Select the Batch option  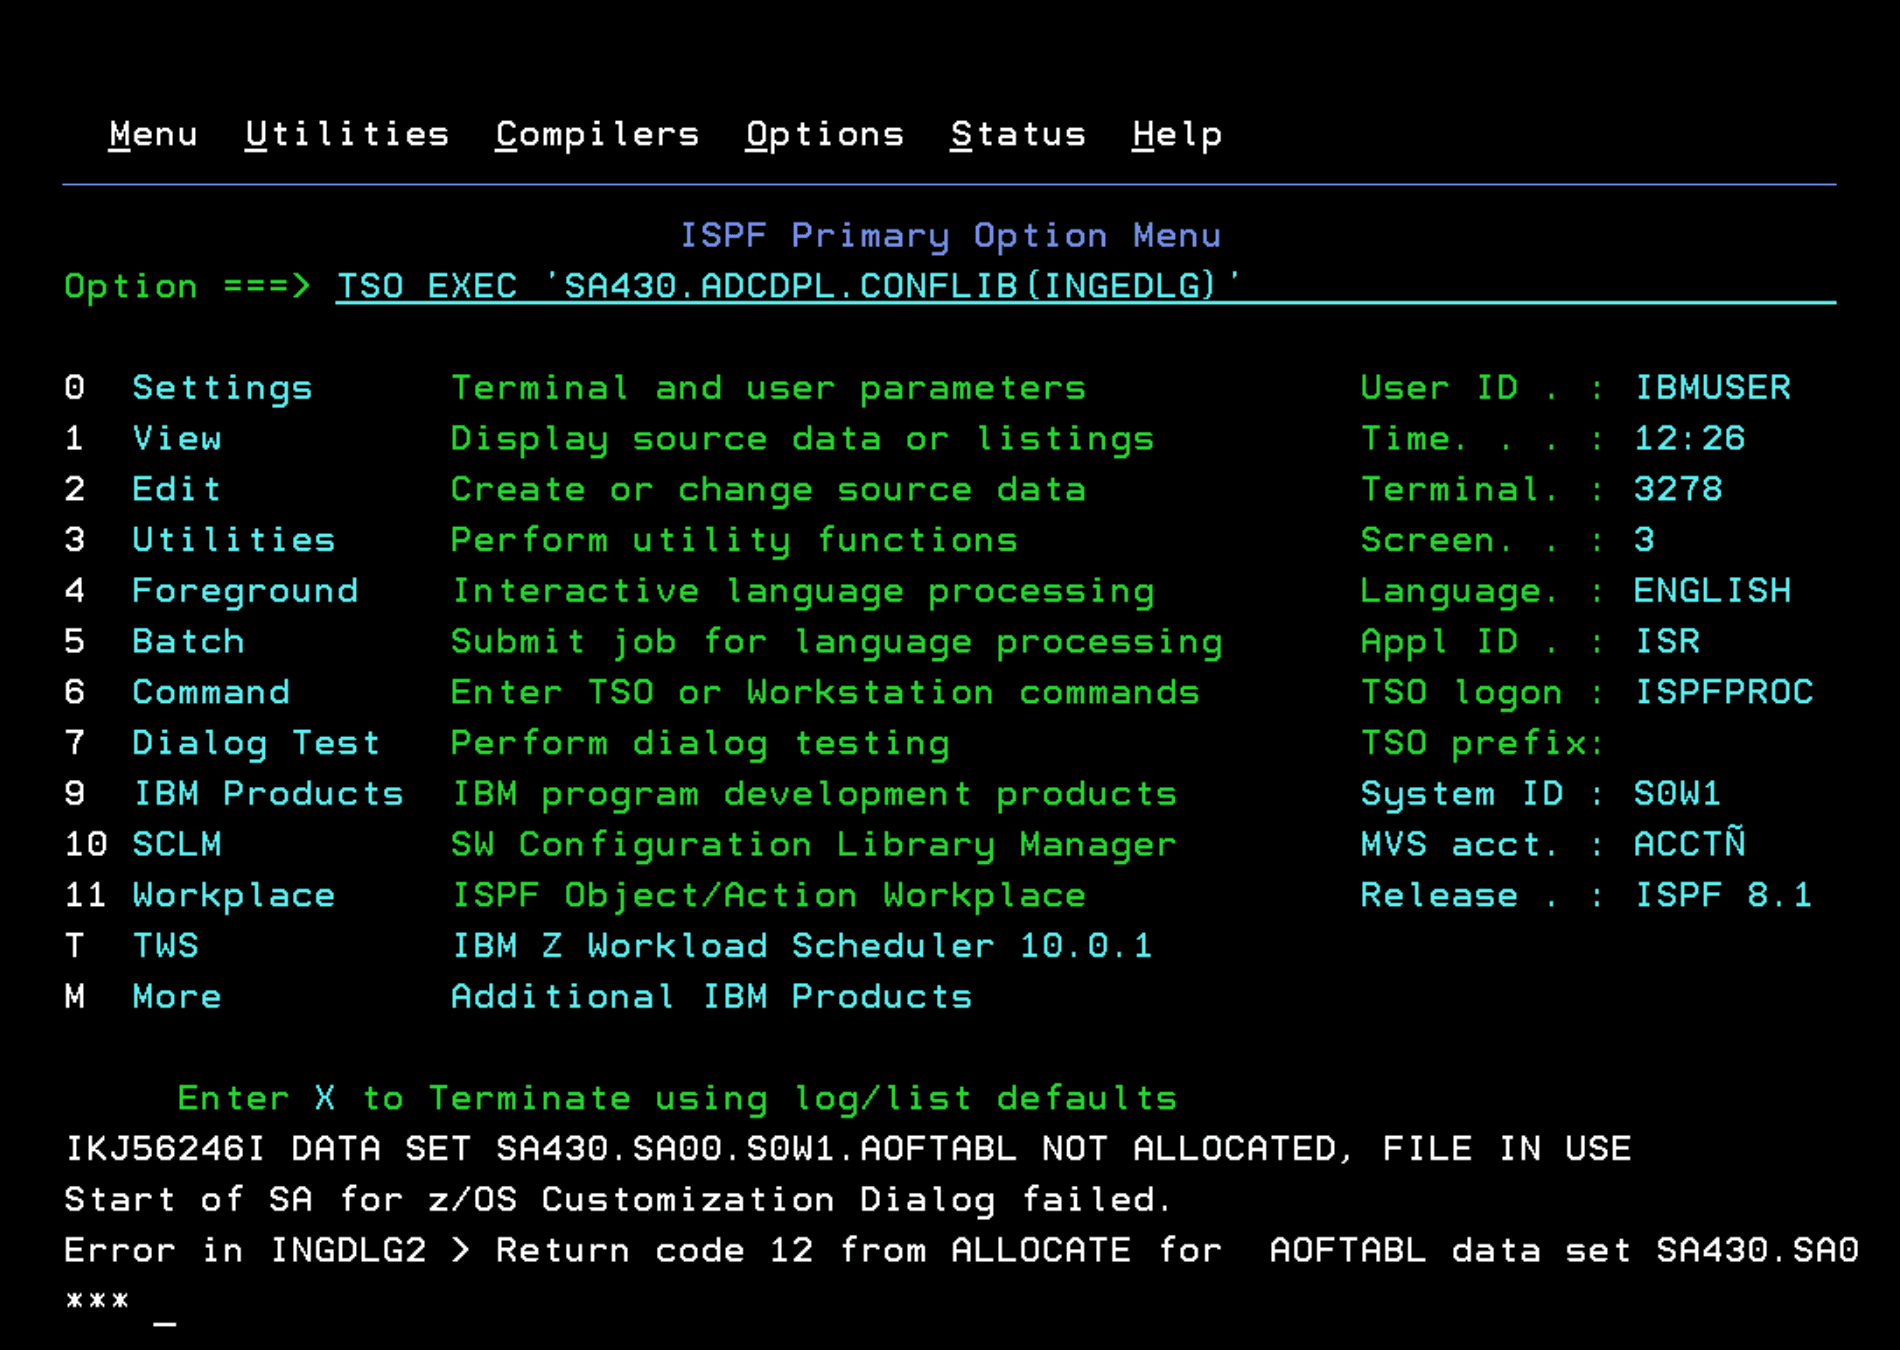point(188,642)
